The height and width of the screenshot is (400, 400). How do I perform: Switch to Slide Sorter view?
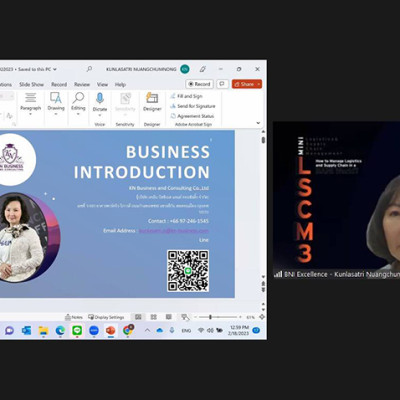[154, 317]
